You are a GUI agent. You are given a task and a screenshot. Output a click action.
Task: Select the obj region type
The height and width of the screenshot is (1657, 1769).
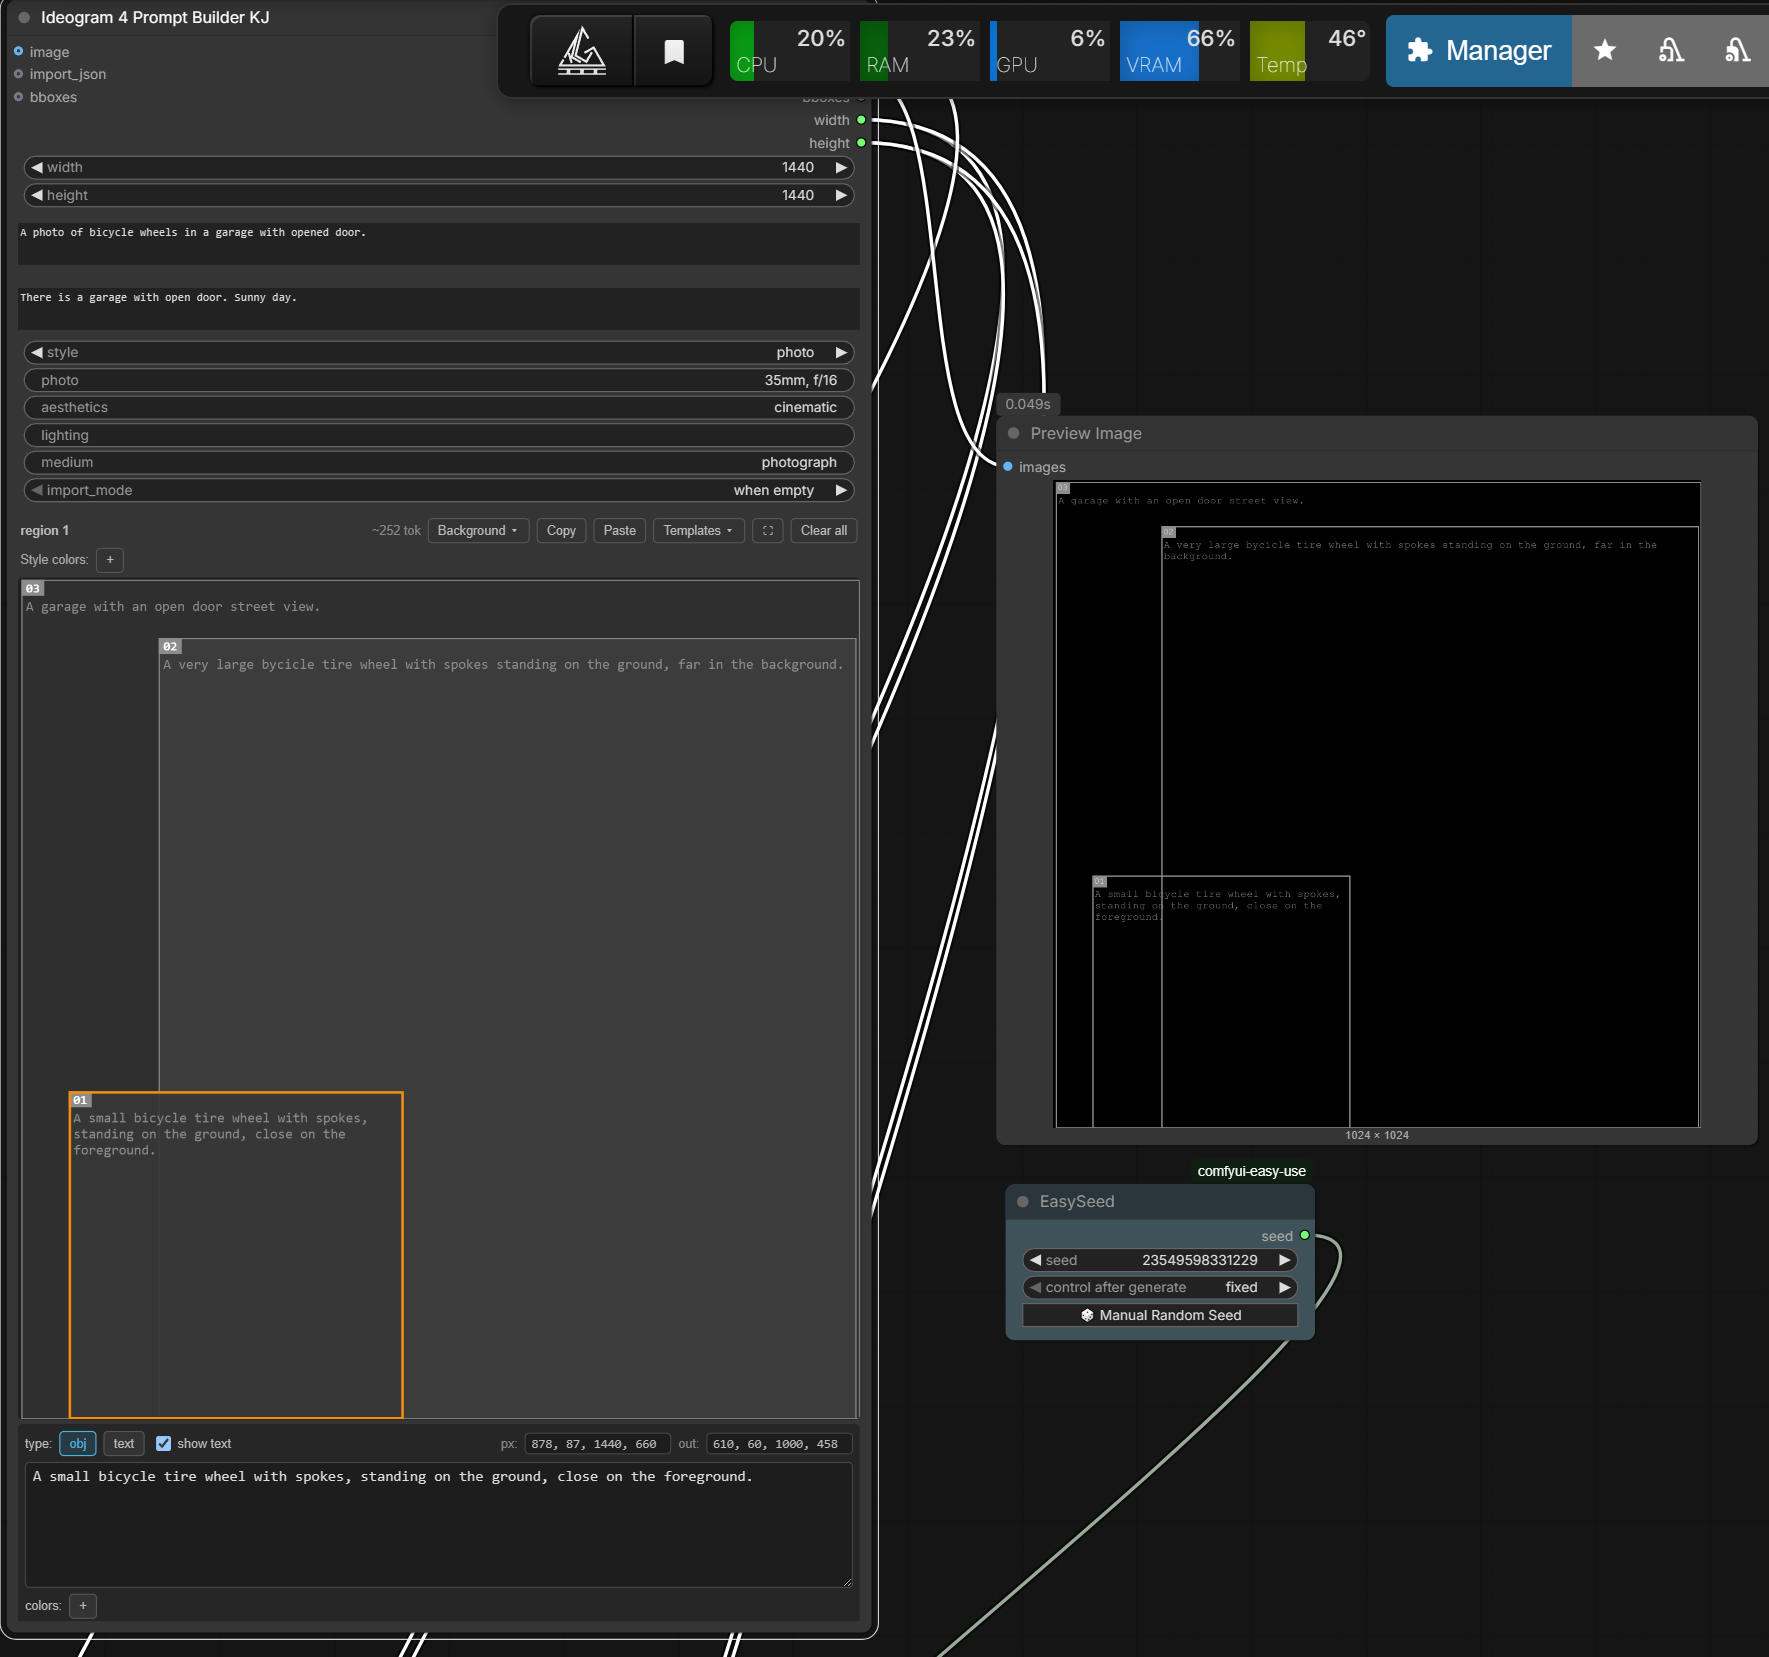[x=78, y=1444]
